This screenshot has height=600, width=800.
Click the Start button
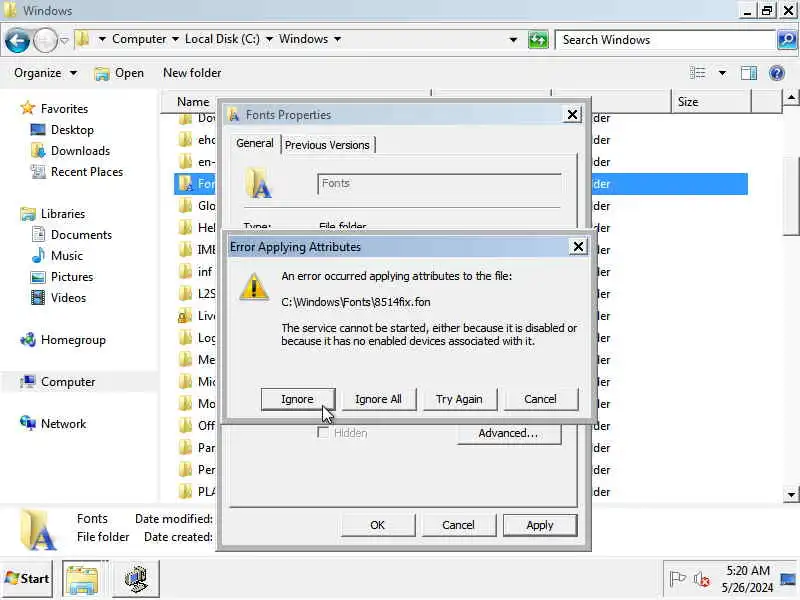(28, 579)
